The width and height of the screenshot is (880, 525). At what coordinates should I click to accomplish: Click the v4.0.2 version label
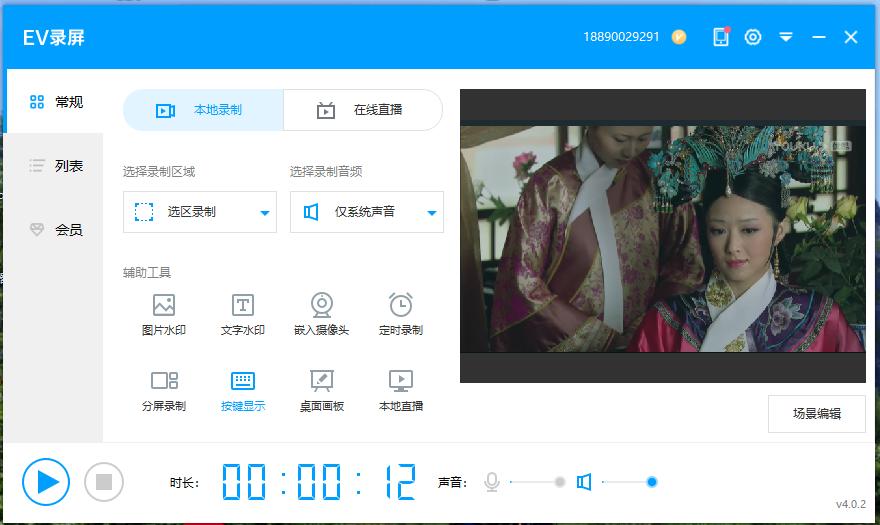(851, 504)
